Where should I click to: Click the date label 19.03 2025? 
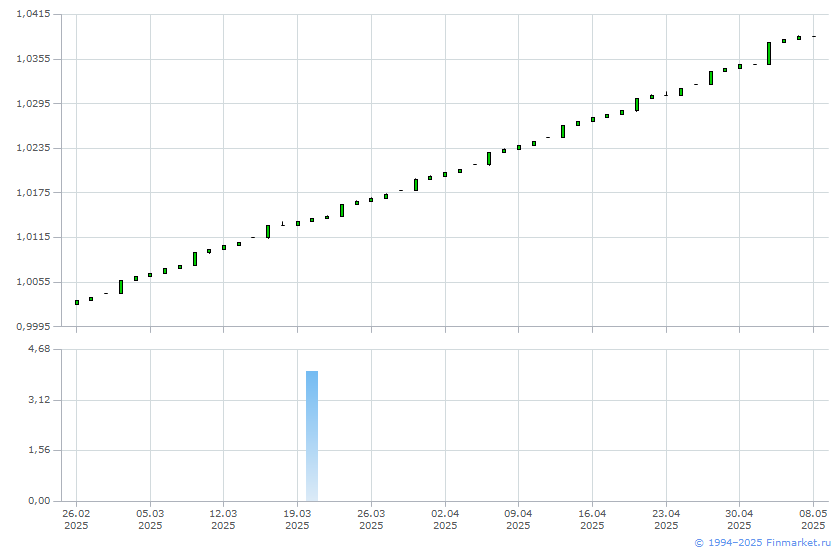pyautogui.click(x=297, y=519)
